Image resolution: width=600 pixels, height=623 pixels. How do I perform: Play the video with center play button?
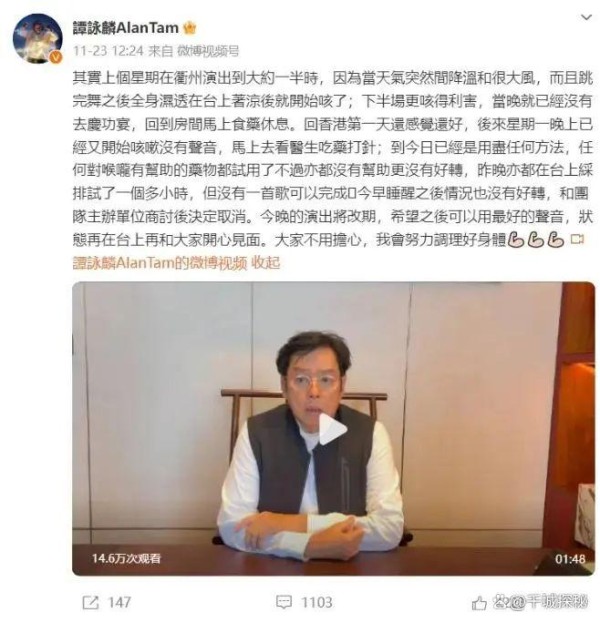(332, 429)
